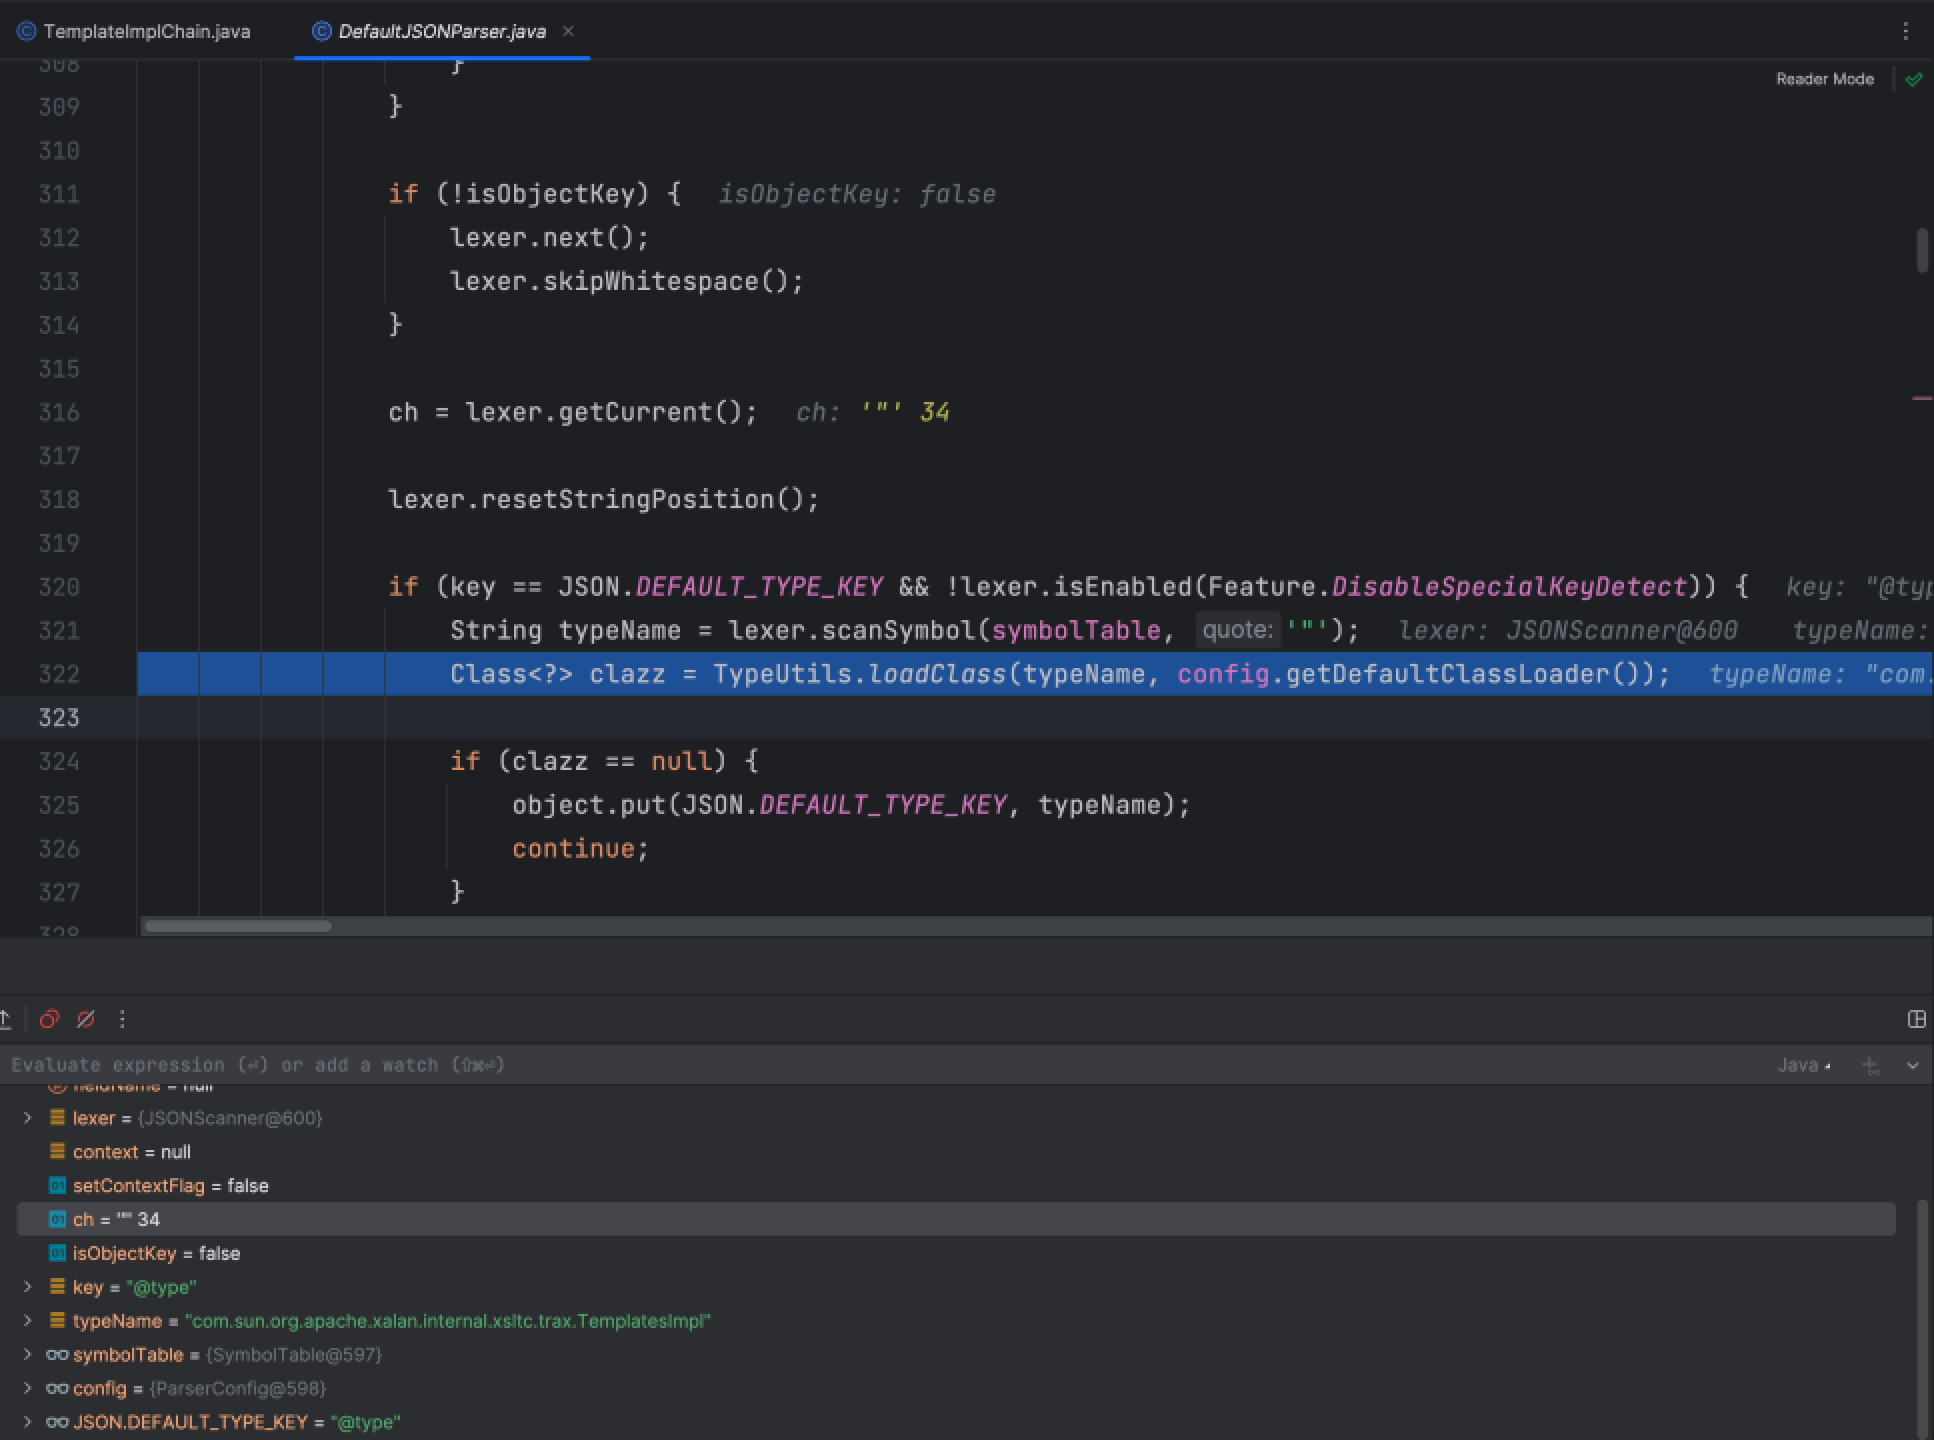Click the config watch glasses icon
Screen dimensions: 1934x1440
click(x=57, y=1389)
